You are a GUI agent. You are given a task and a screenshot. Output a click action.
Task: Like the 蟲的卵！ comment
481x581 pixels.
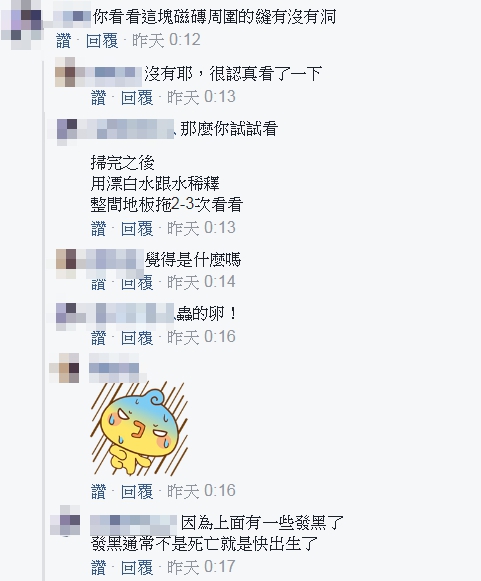pos(98,337)
